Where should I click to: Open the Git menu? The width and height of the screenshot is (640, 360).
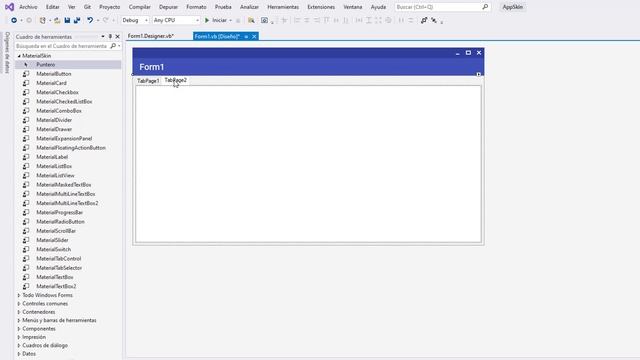coord(87,7)
